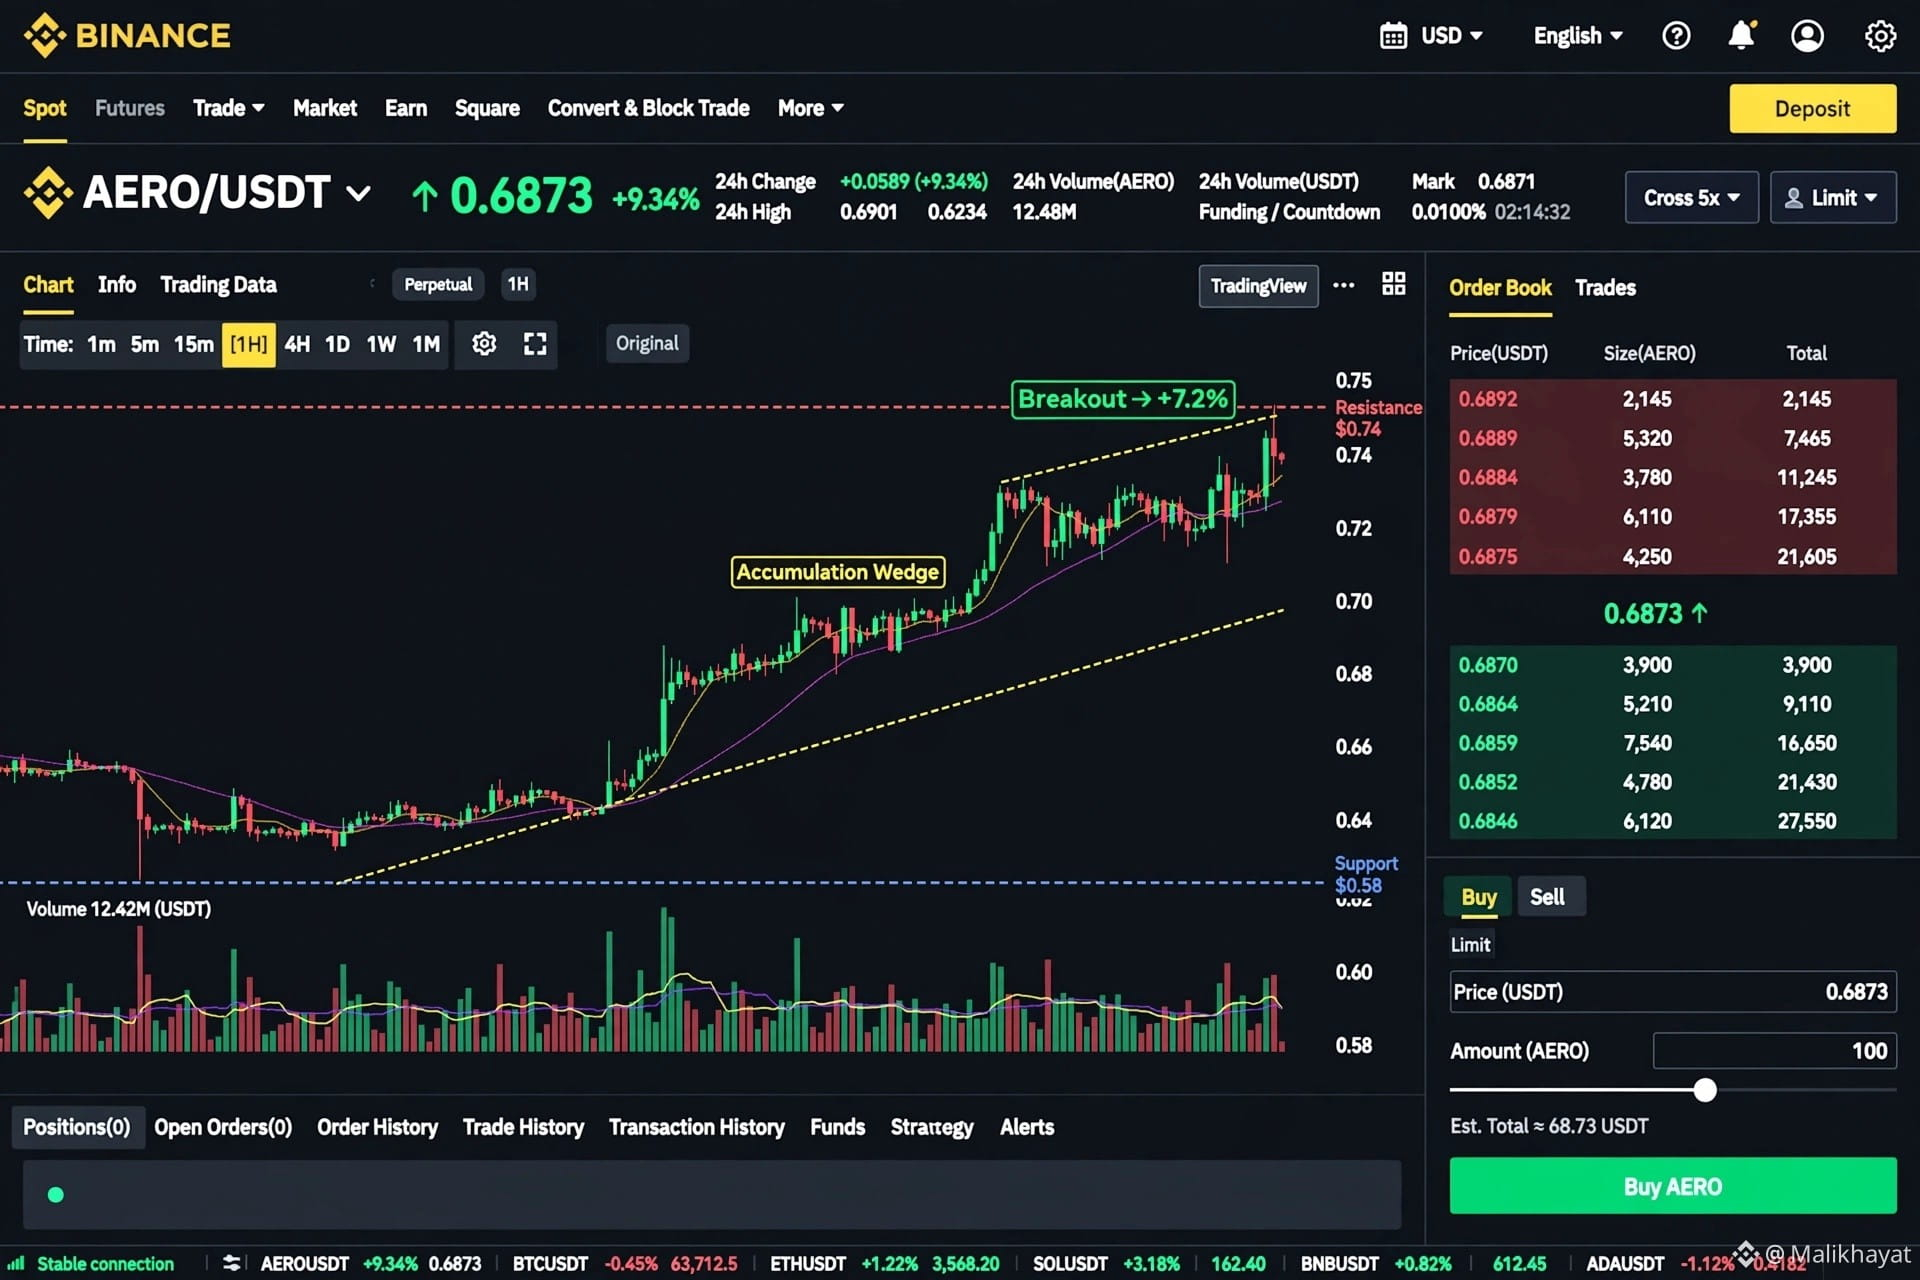Screen dimensions: 1920x1280
Task: Open the Funds tab
Action: 837,1127
